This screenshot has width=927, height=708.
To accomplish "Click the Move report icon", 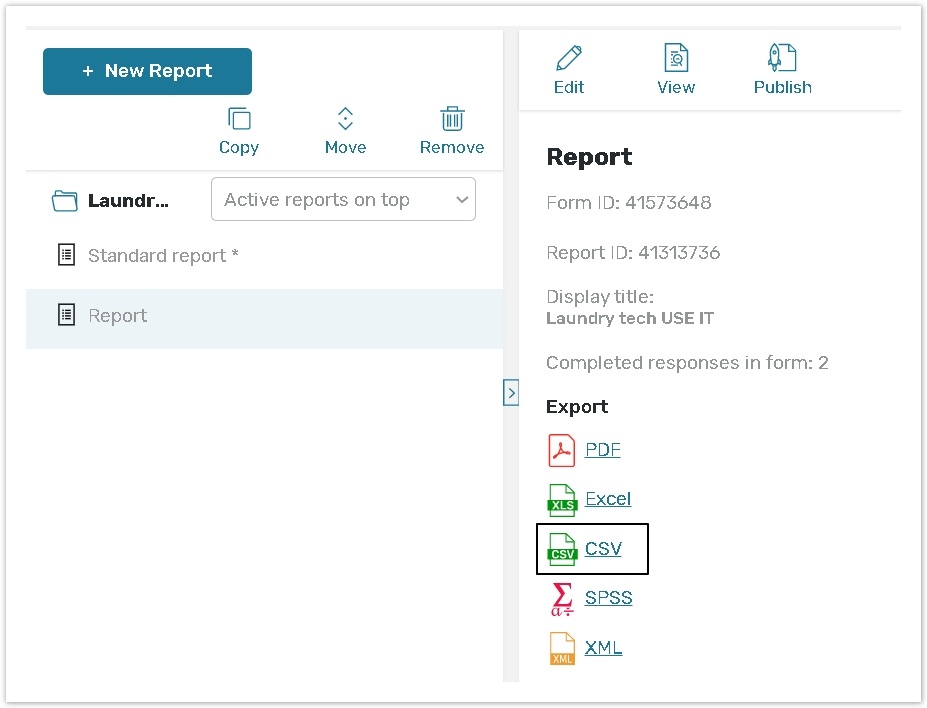I will [345, 120].
